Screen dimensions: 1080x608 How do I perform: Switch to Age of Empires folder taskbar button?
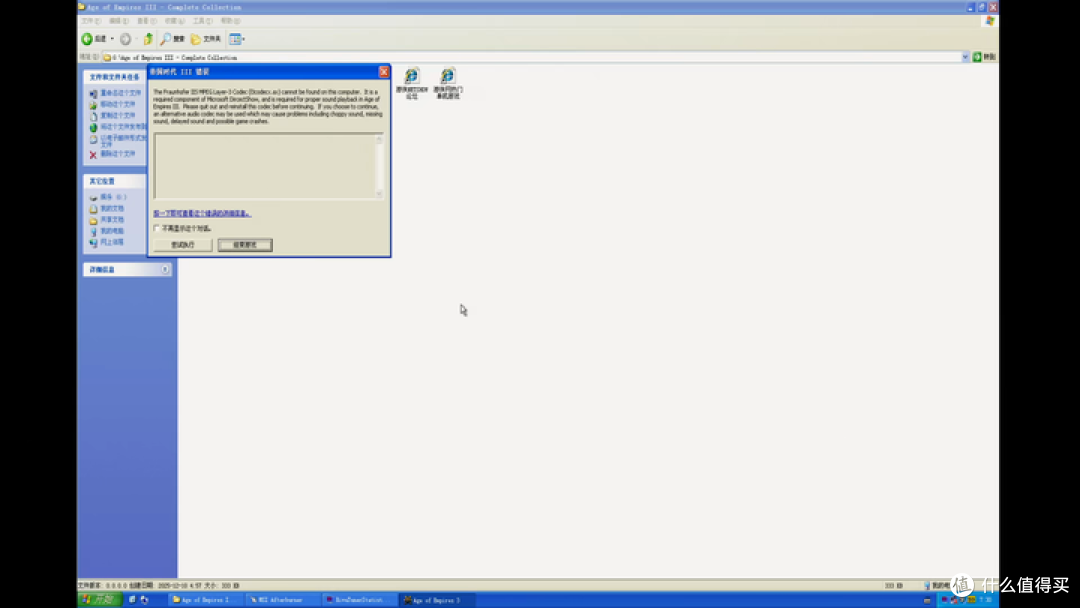click(x=204, y=600)
